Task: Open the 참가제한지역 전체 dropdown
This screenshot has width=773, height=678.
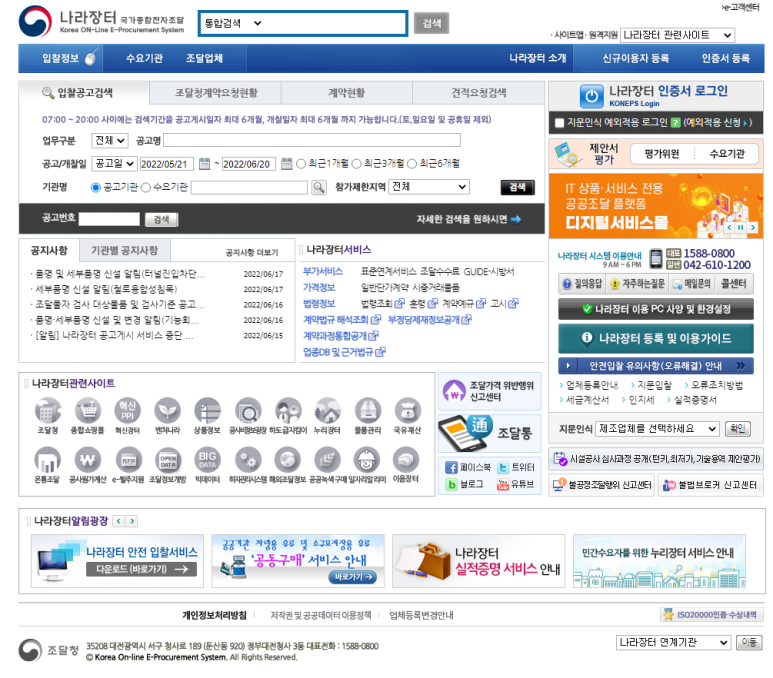Action: click(x=429, y=187)
